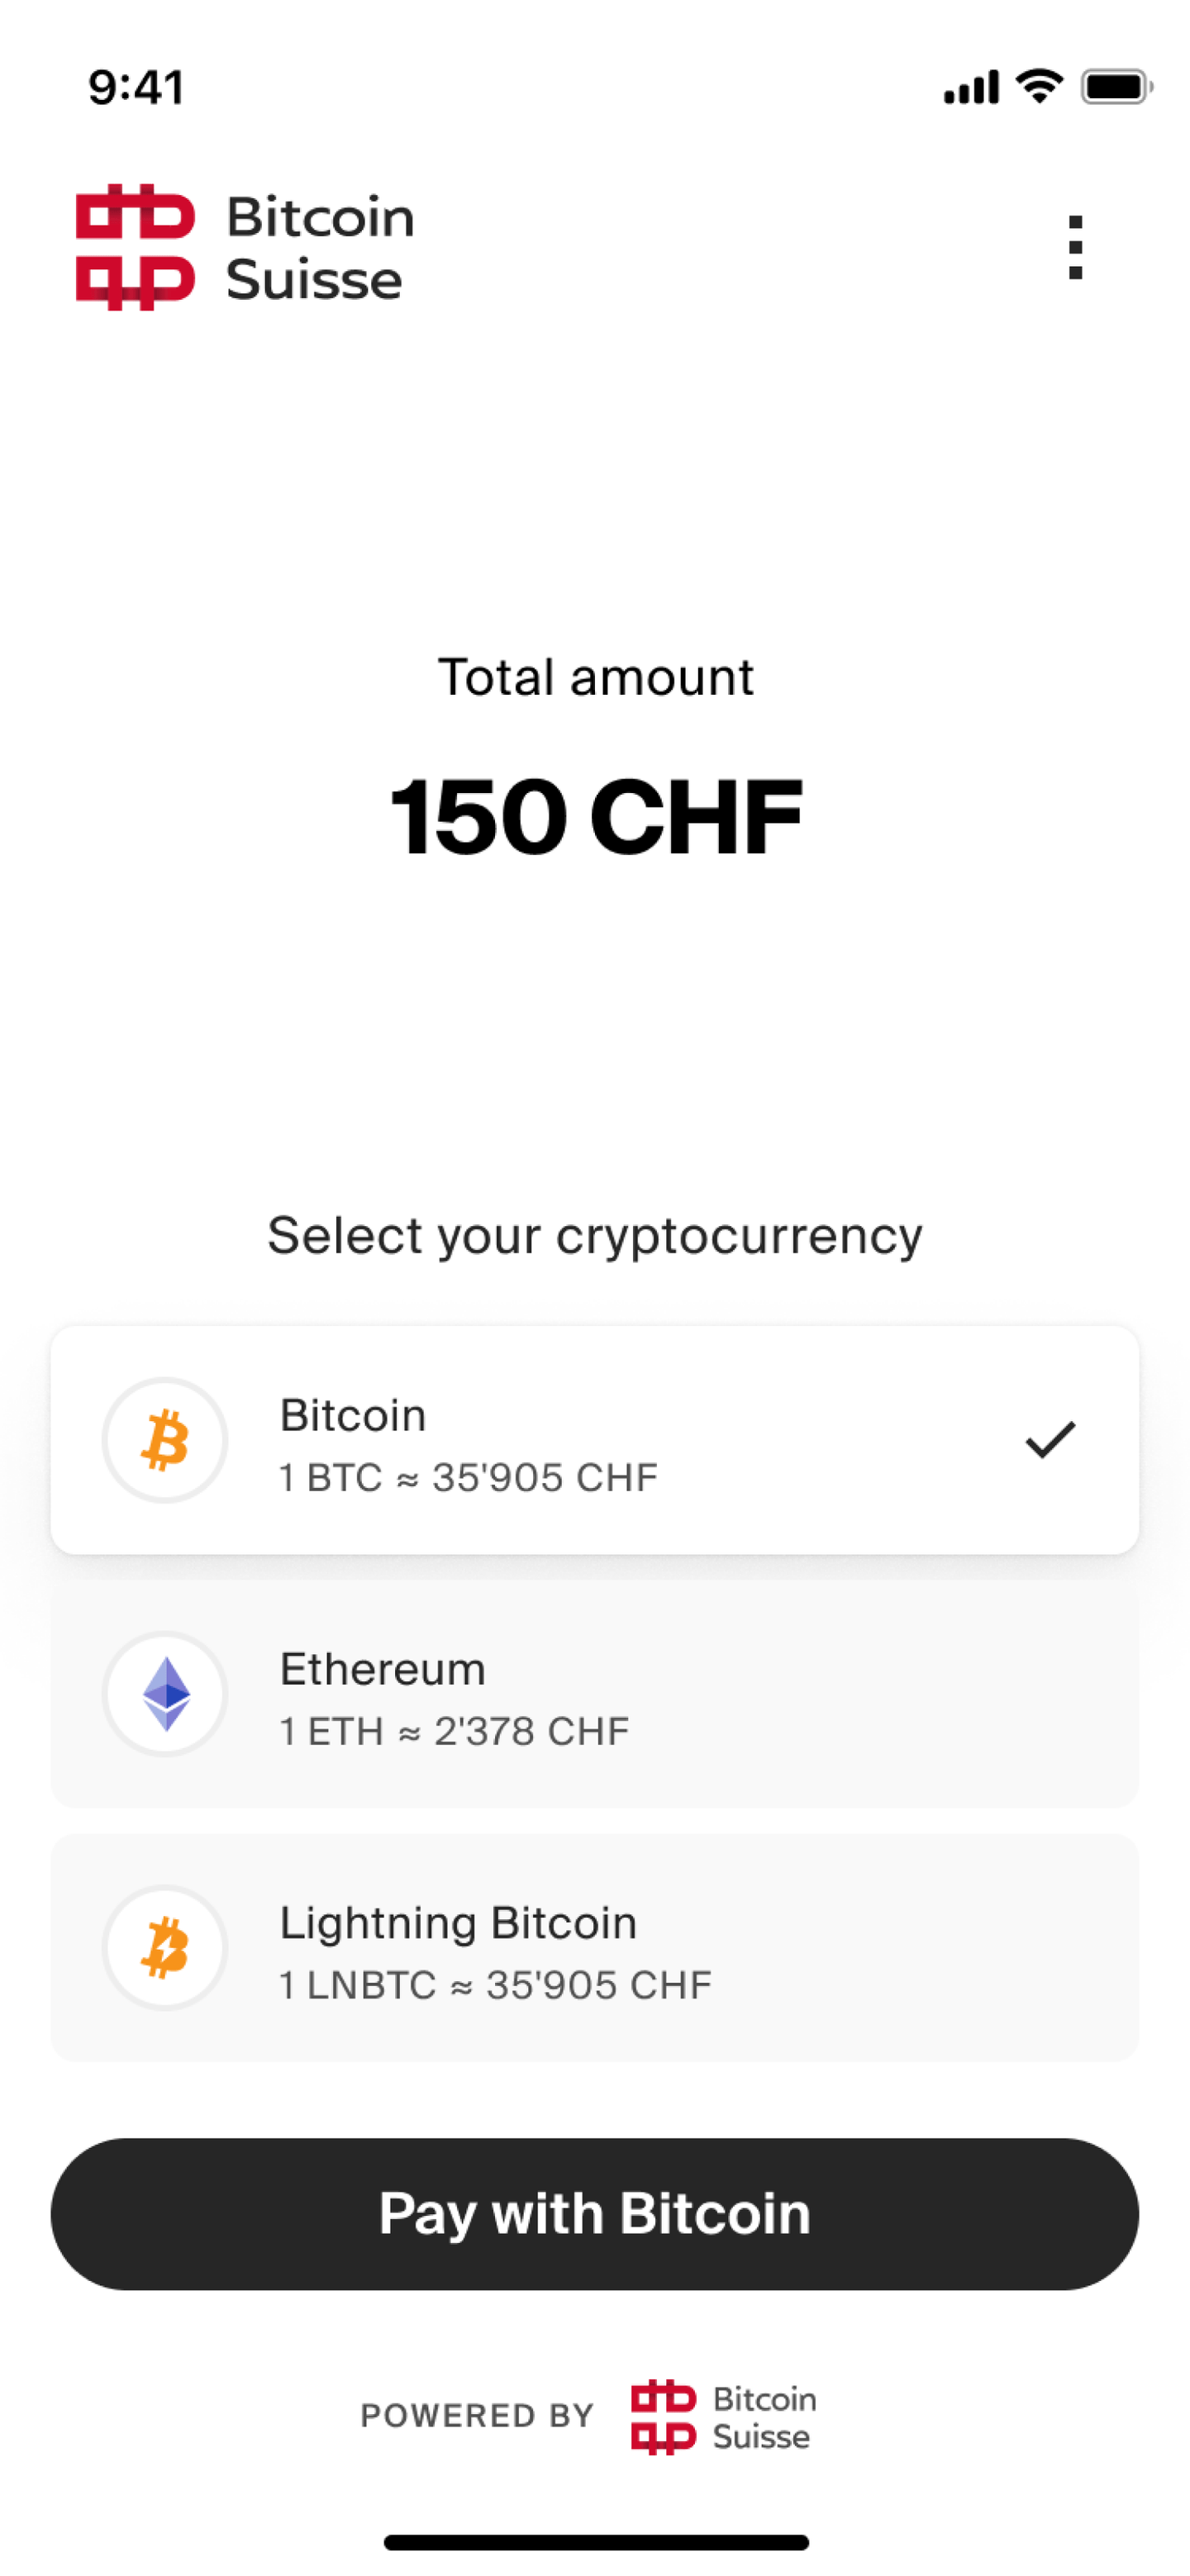
Task: Tap the cellular signal bars icon
Action: pyautogui.click(x=970, y=88)
